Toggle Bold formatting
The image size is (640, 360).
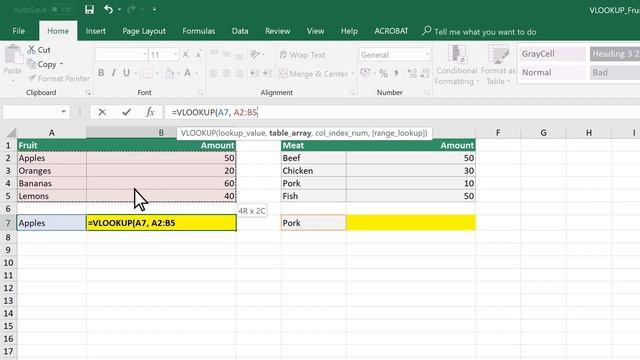pos(101,73)
